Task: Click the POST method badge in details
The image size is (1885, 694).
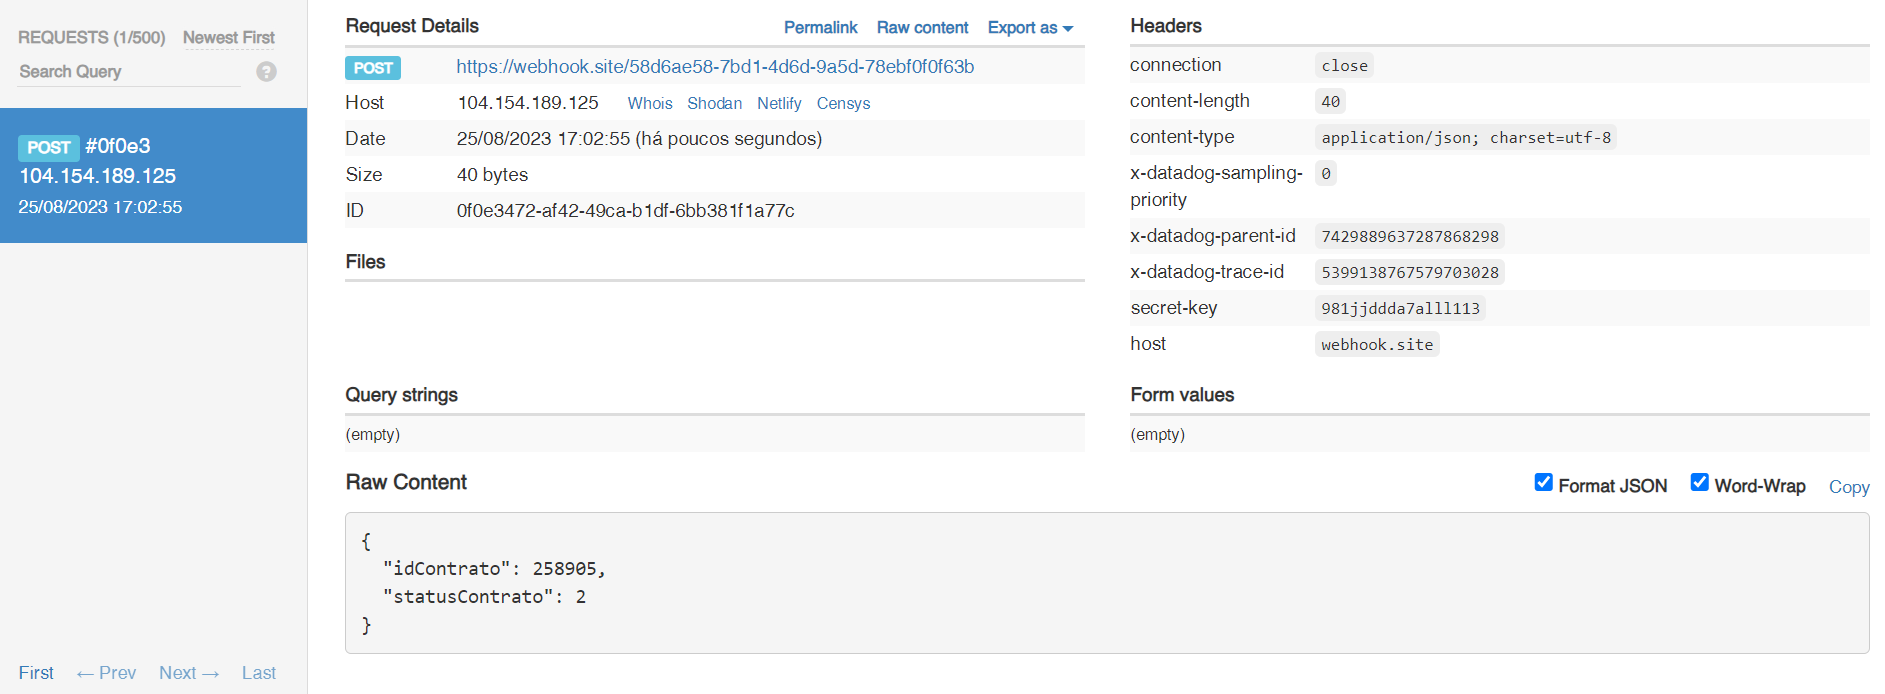Action: click(373, 68)
